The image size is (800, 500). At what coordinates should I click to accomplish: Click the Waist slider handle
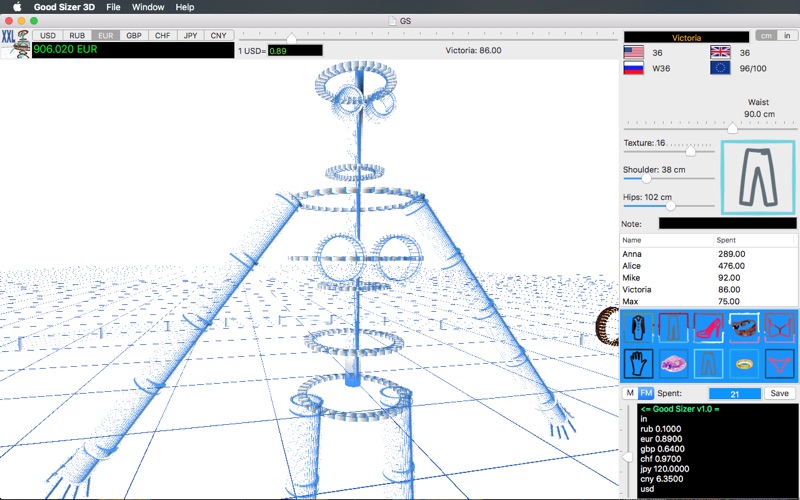(732, 128)
